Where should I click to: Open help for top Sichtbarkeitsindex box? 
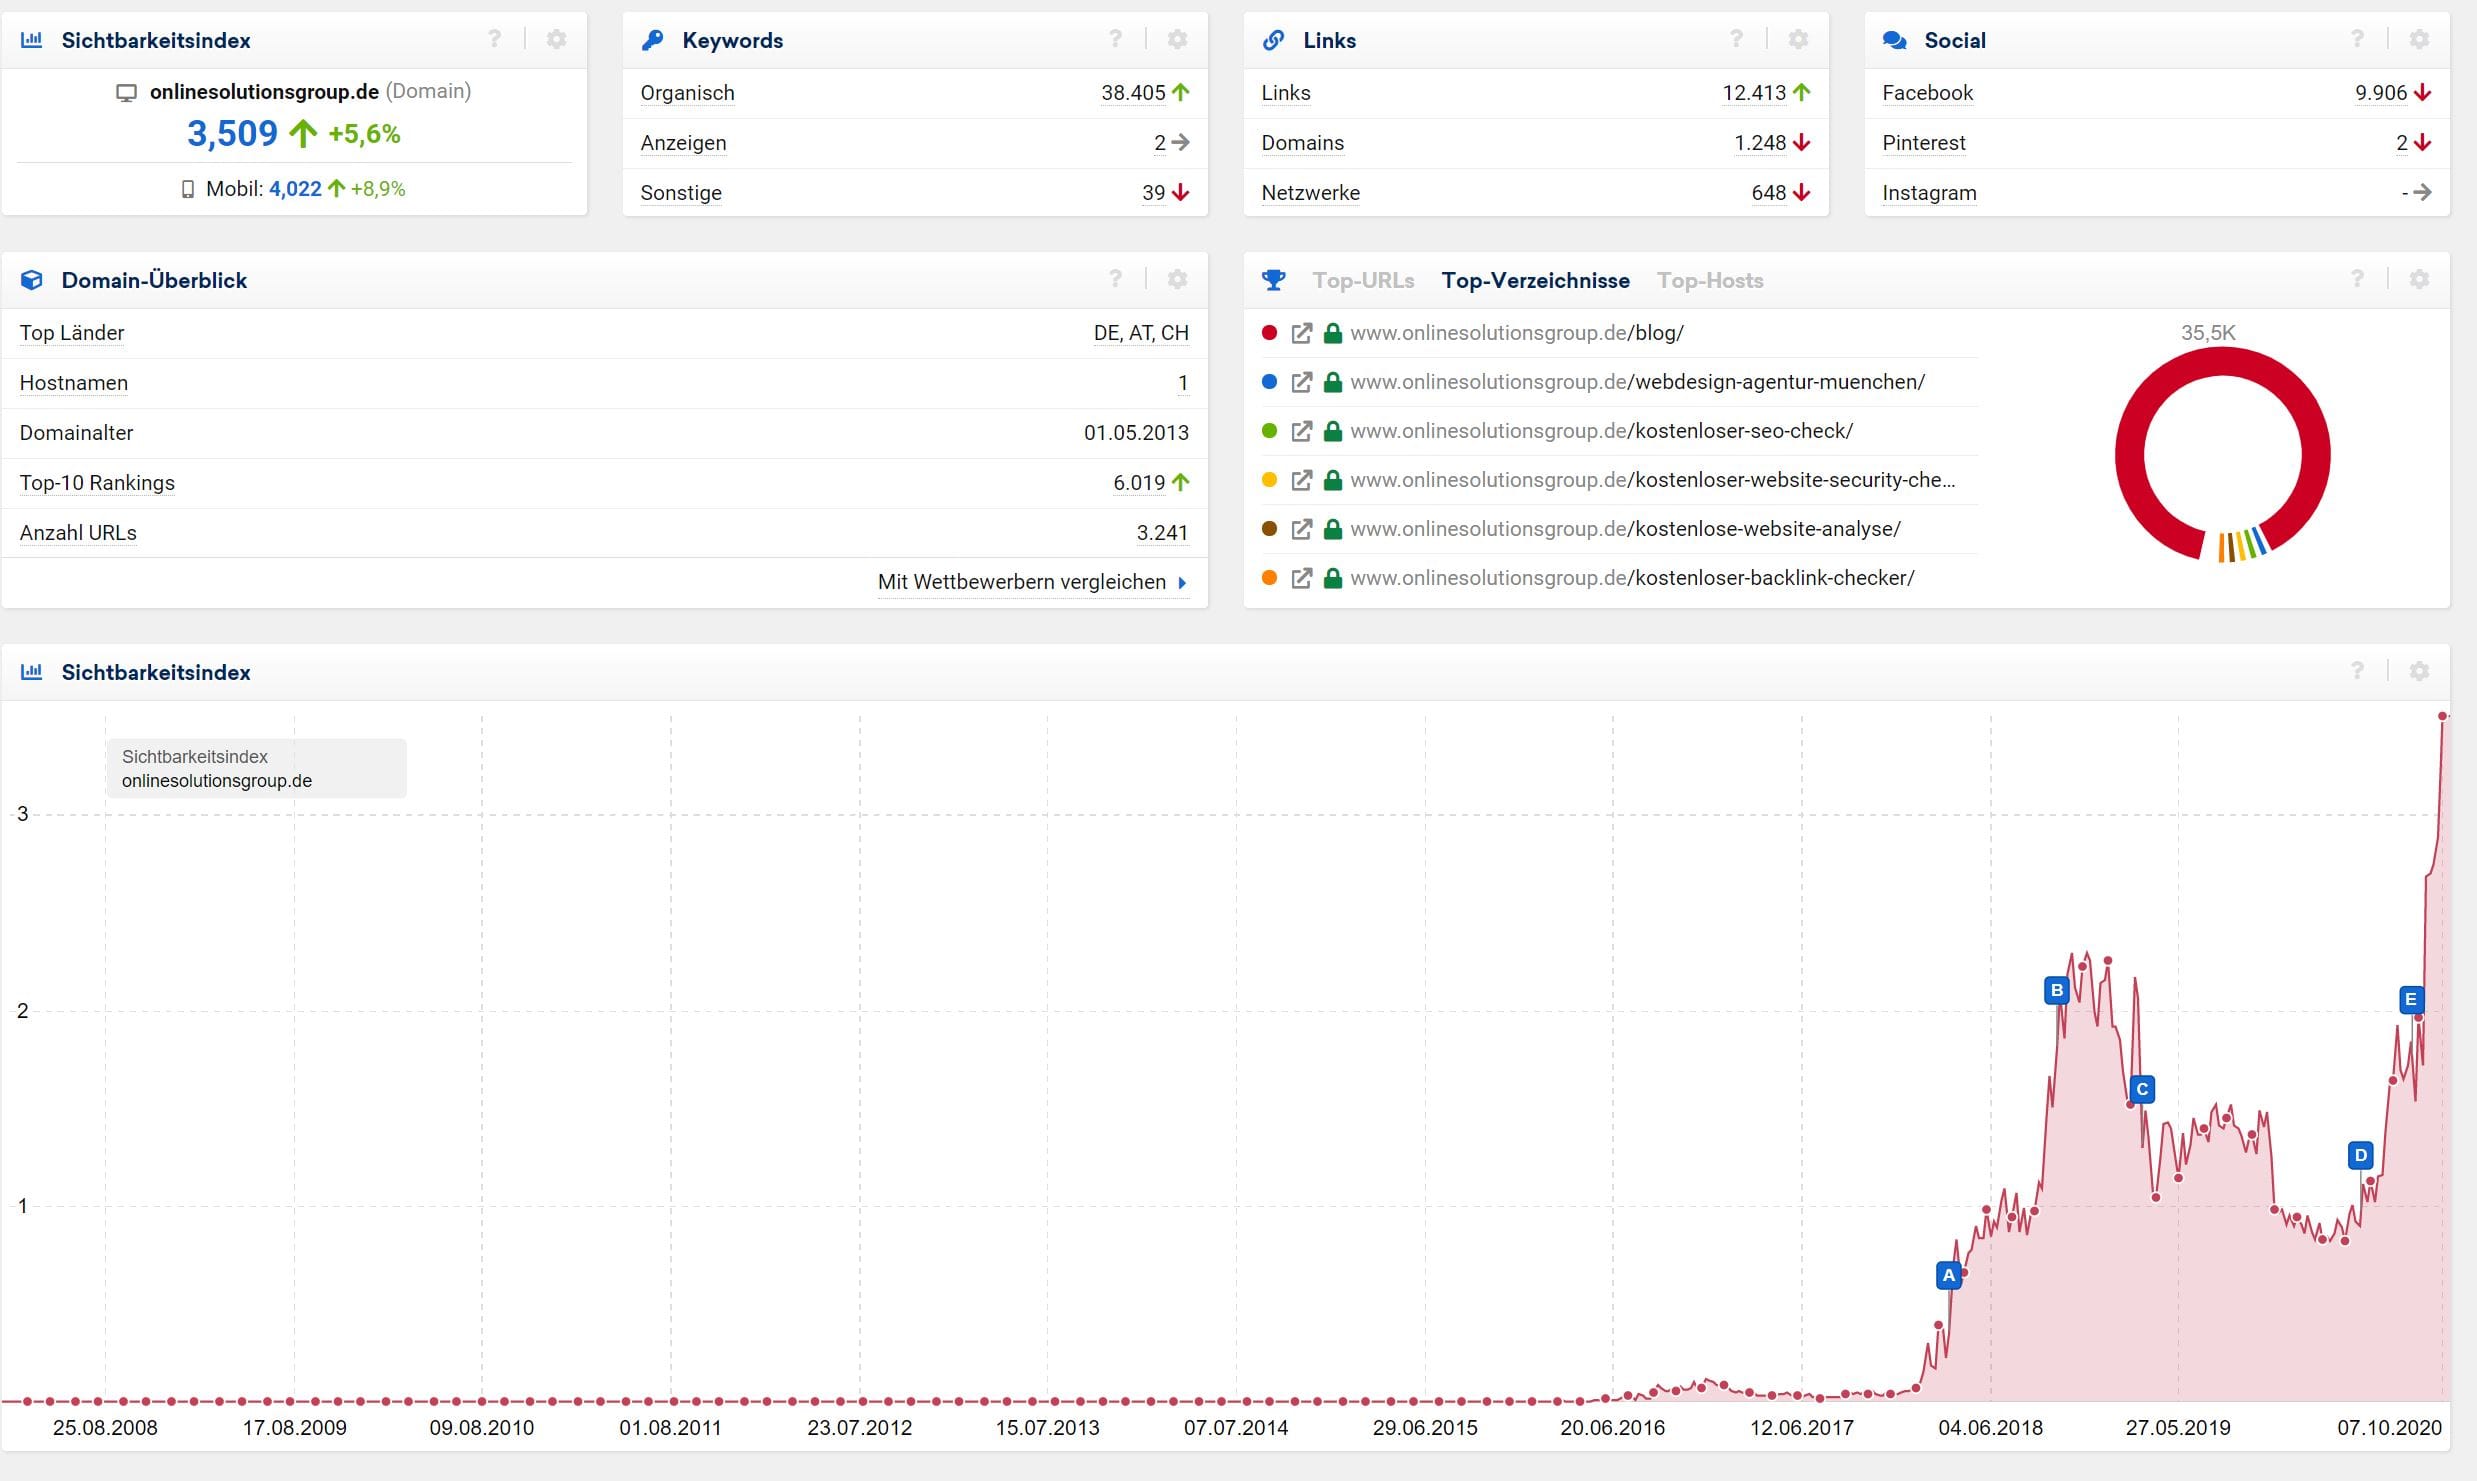494,39
